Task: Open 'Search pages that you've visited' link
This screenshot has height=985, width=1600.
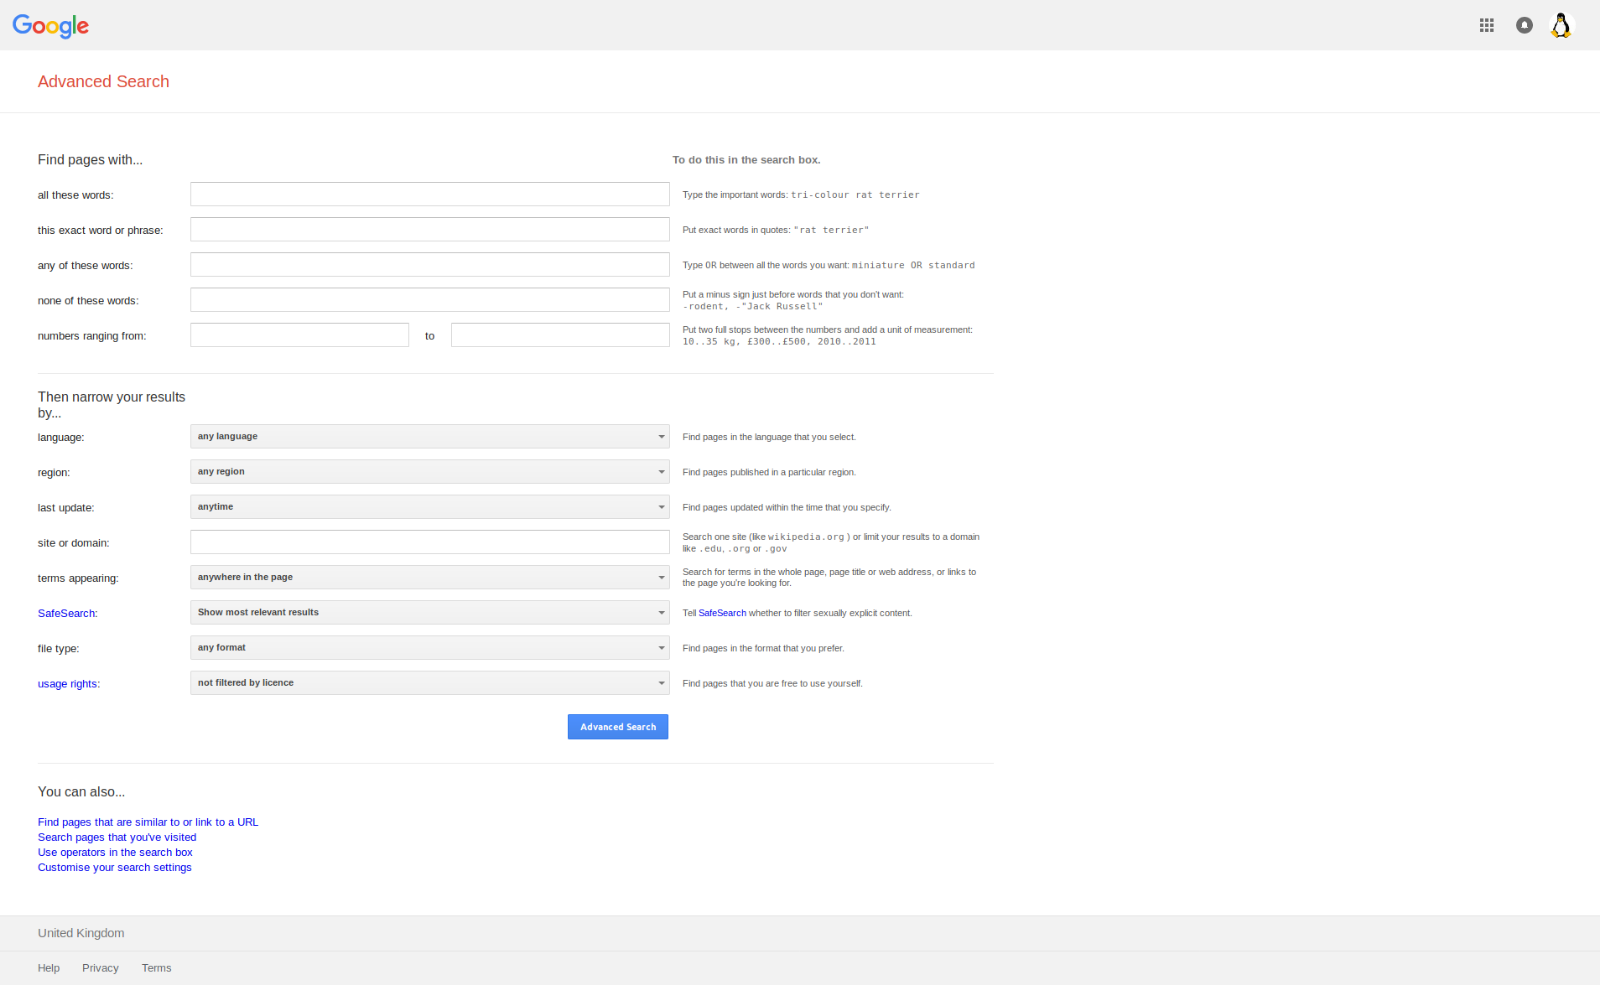Action: tap(117, 837)
